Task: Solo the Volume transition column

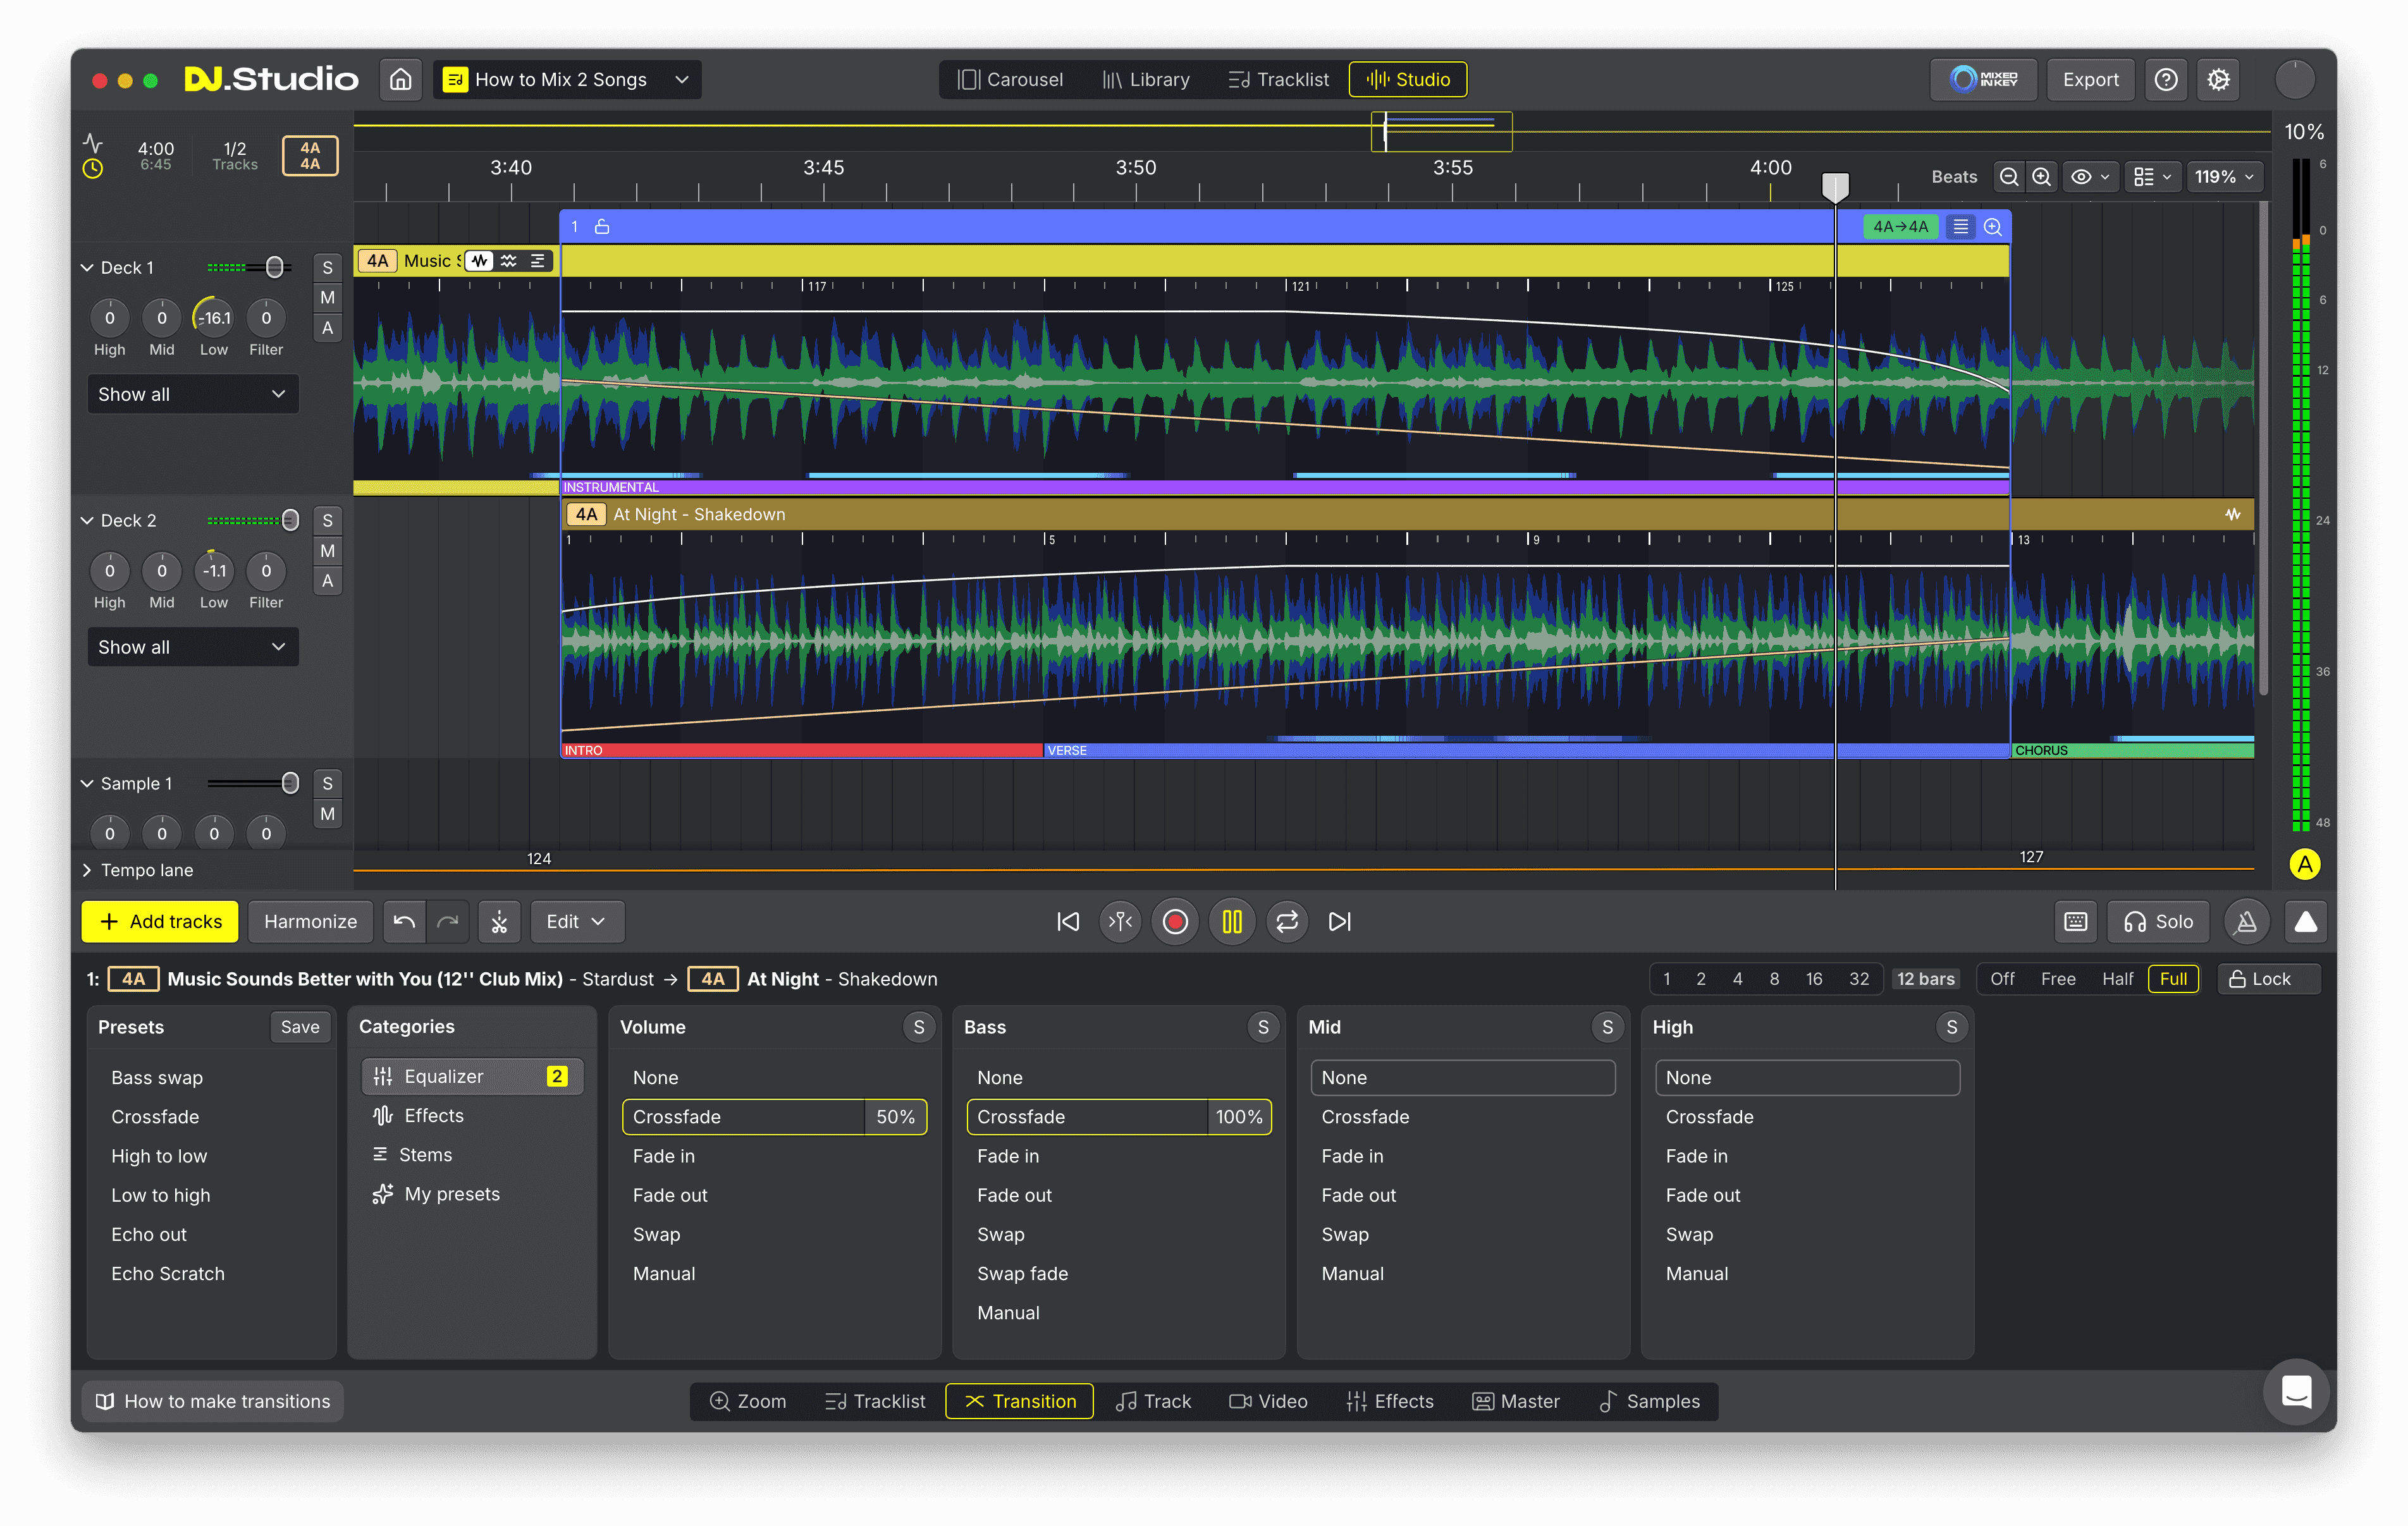Action: [x=919, y=1027]
